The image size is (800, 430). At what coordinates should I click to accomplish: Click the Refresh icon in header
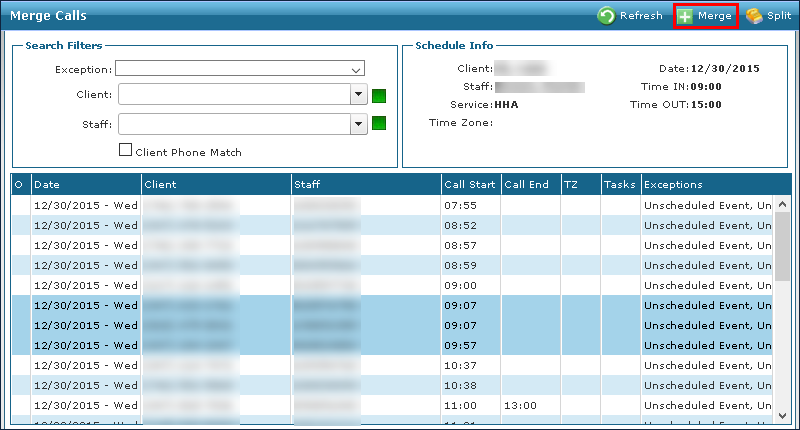(x=606, y=16)
